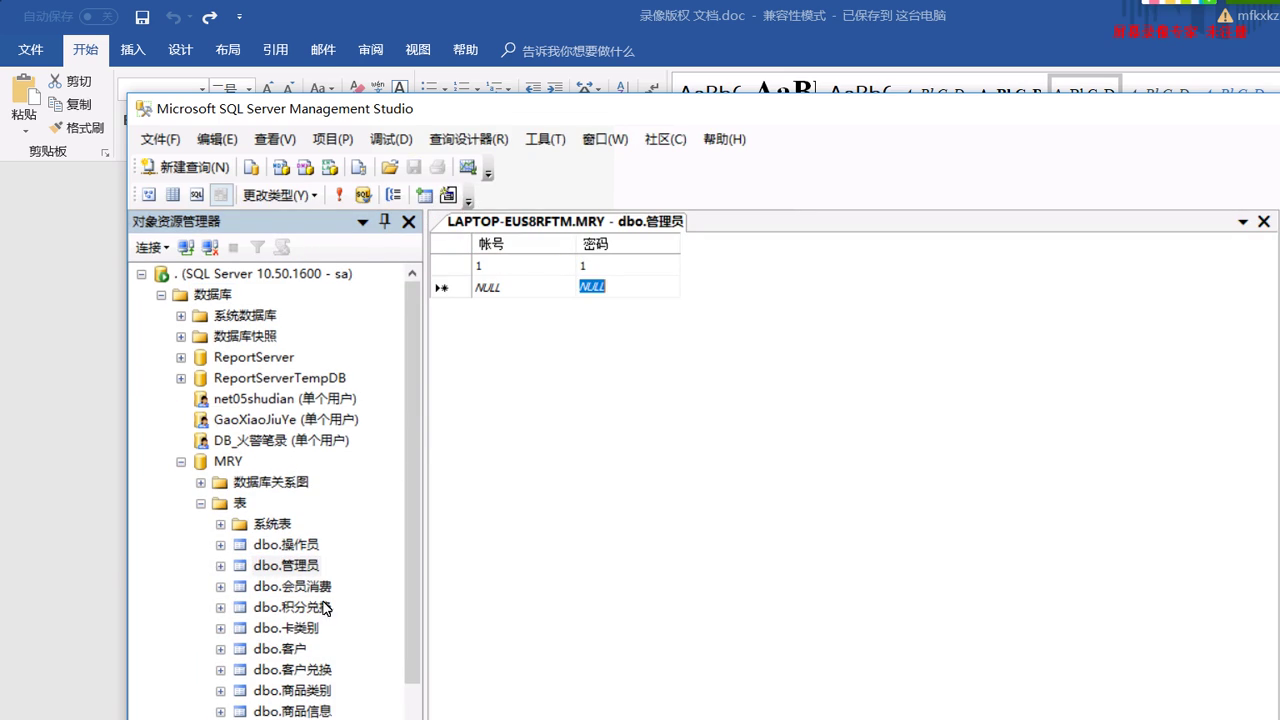
Task: Open the 查看(V) menu in SSMS
Action: pos(275,139)
